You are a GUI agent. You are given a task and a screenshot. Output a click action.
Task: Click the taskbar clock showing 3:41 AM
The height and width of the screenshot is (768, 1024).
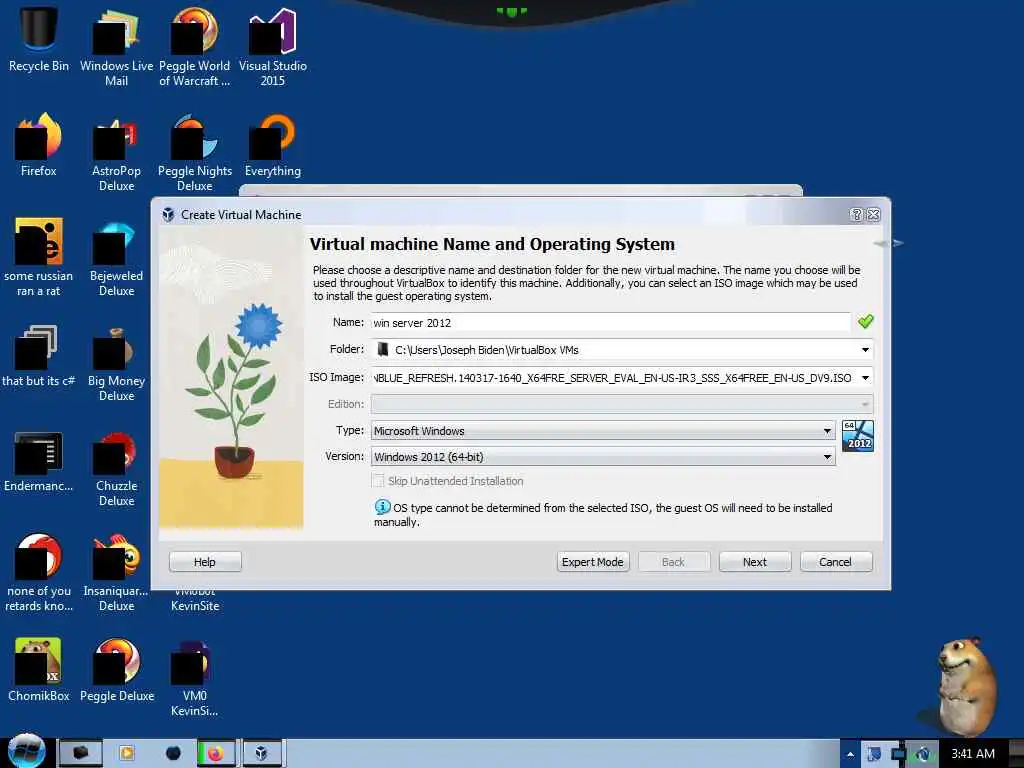[x=972, y=754]
